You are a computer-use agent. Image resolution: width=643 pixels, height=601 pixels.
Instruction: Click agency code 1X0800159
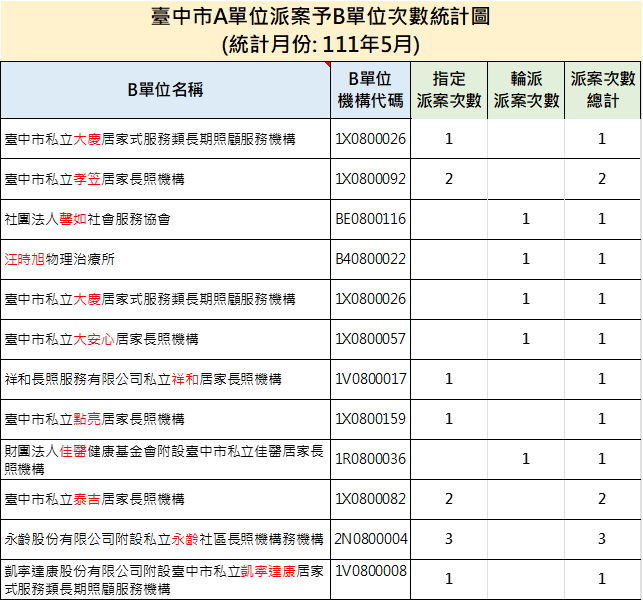370,419
